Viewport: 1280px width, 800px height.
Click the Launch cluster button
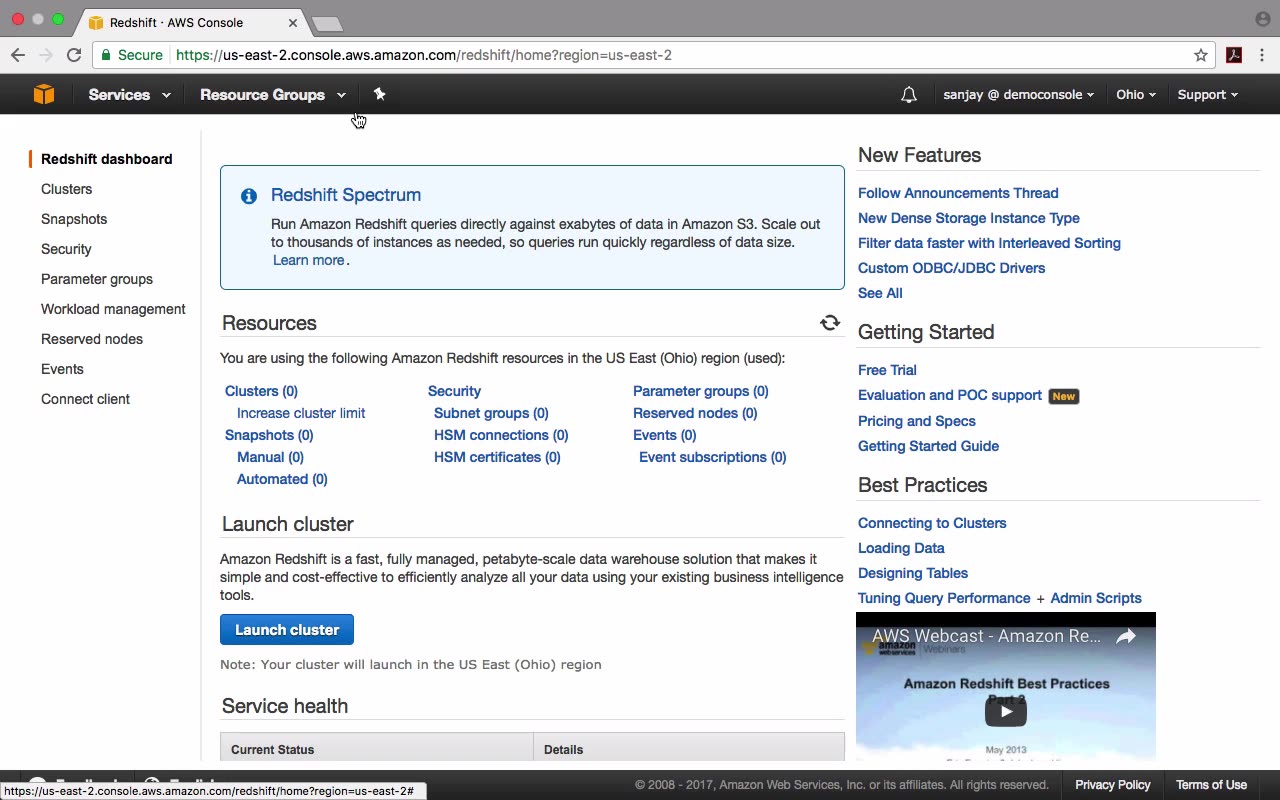(x=287, y=630)
